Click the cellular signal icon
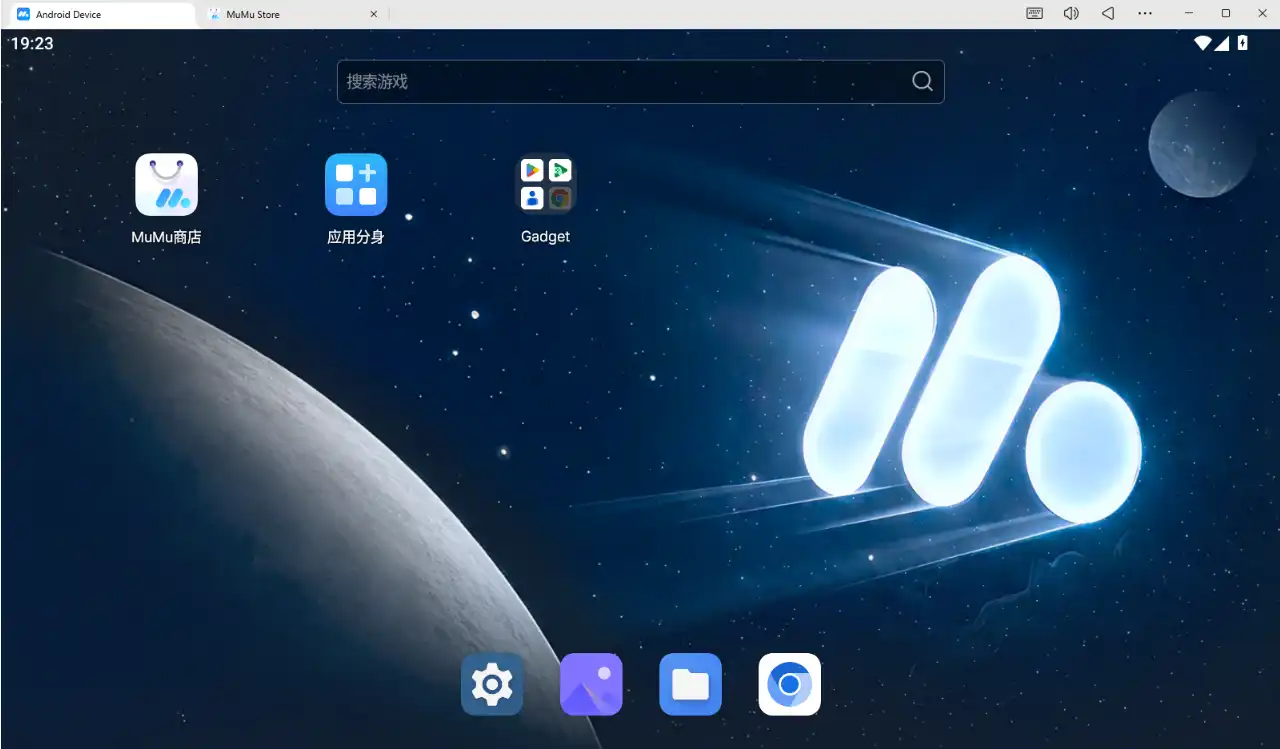Screen dimensions: 1280x749 tap(1222, 43)
